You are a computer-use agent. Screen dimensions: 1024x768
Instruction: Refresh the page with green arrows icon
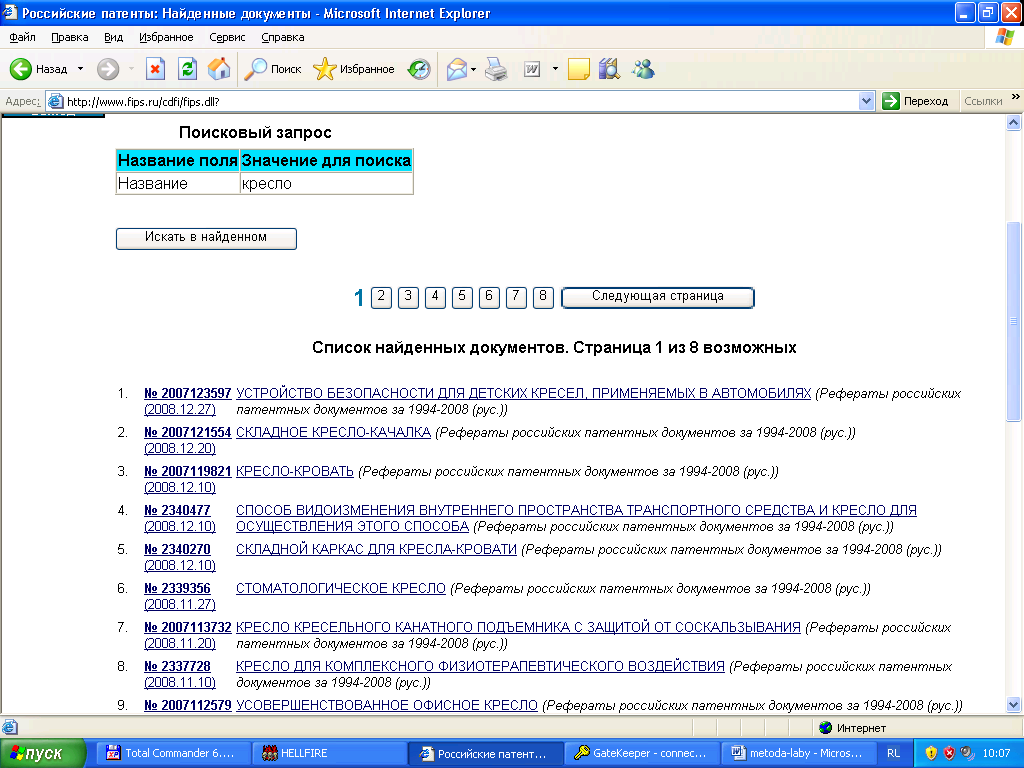pyautogui.click(x=187, y=69)
